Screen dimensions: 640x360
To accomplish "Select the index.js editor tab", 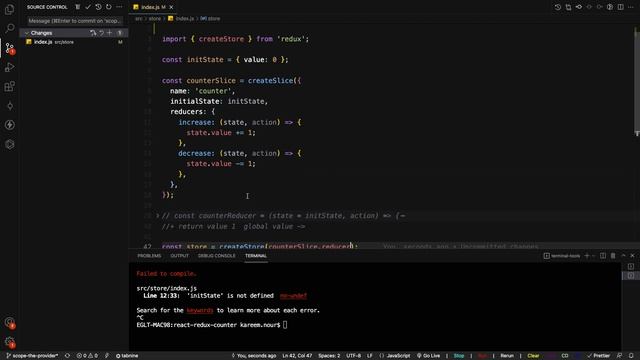I will 153,7.
